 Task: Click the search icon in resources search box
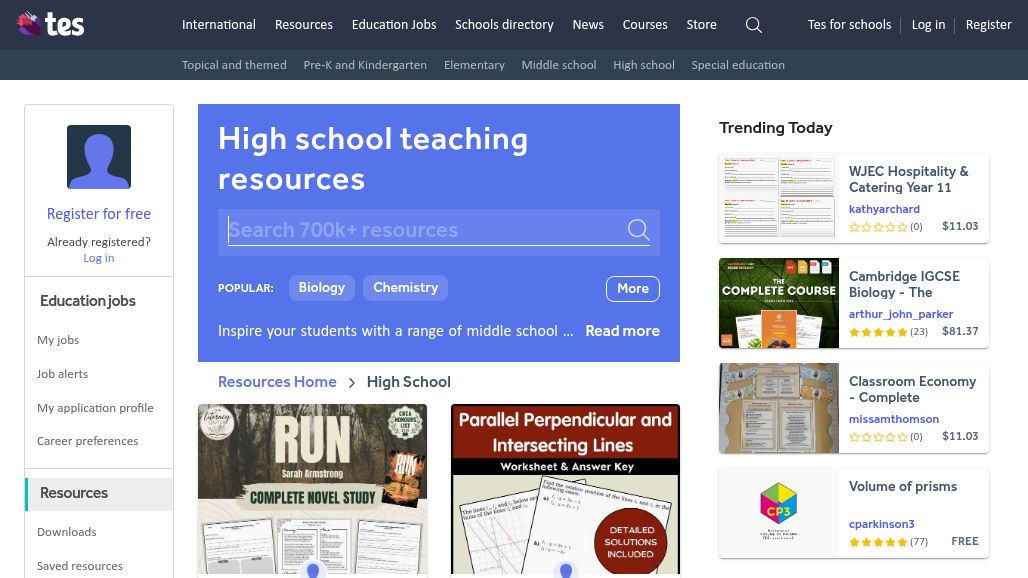click(x=638, y=230)
